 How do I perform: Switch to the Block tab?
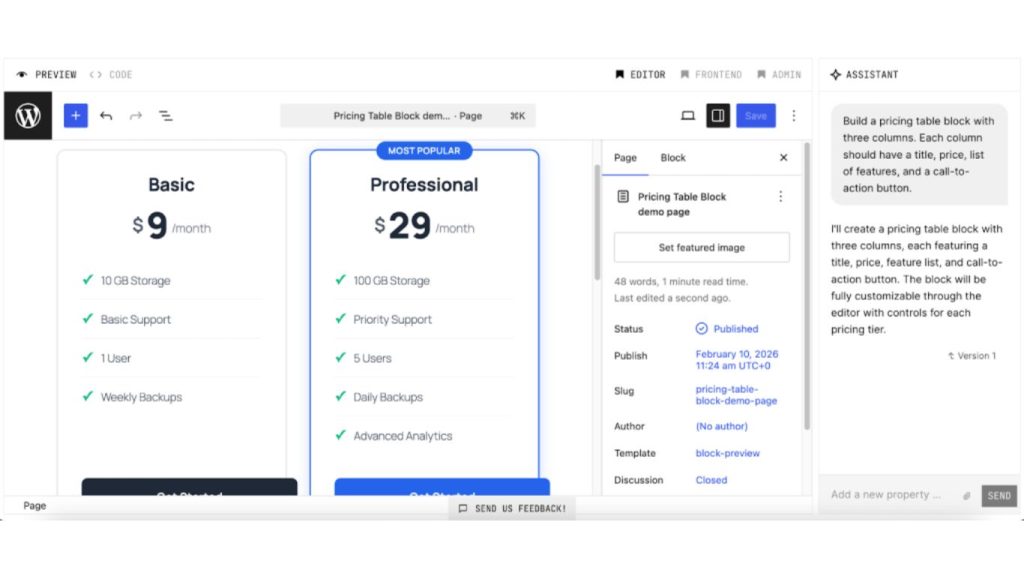pyautogui.click(x=672, y=157)
